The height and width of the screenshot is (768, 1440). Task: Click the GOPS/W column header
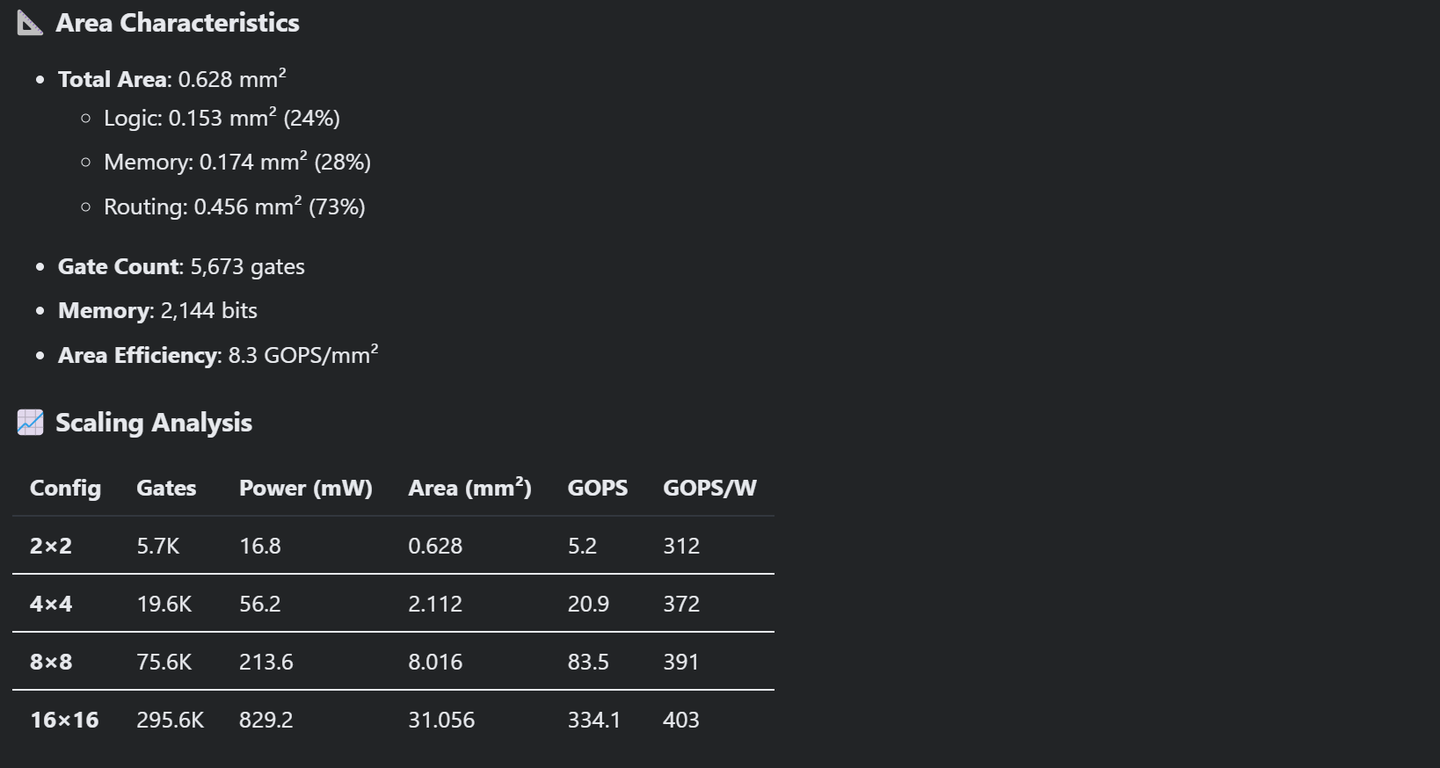click(709, 488)
